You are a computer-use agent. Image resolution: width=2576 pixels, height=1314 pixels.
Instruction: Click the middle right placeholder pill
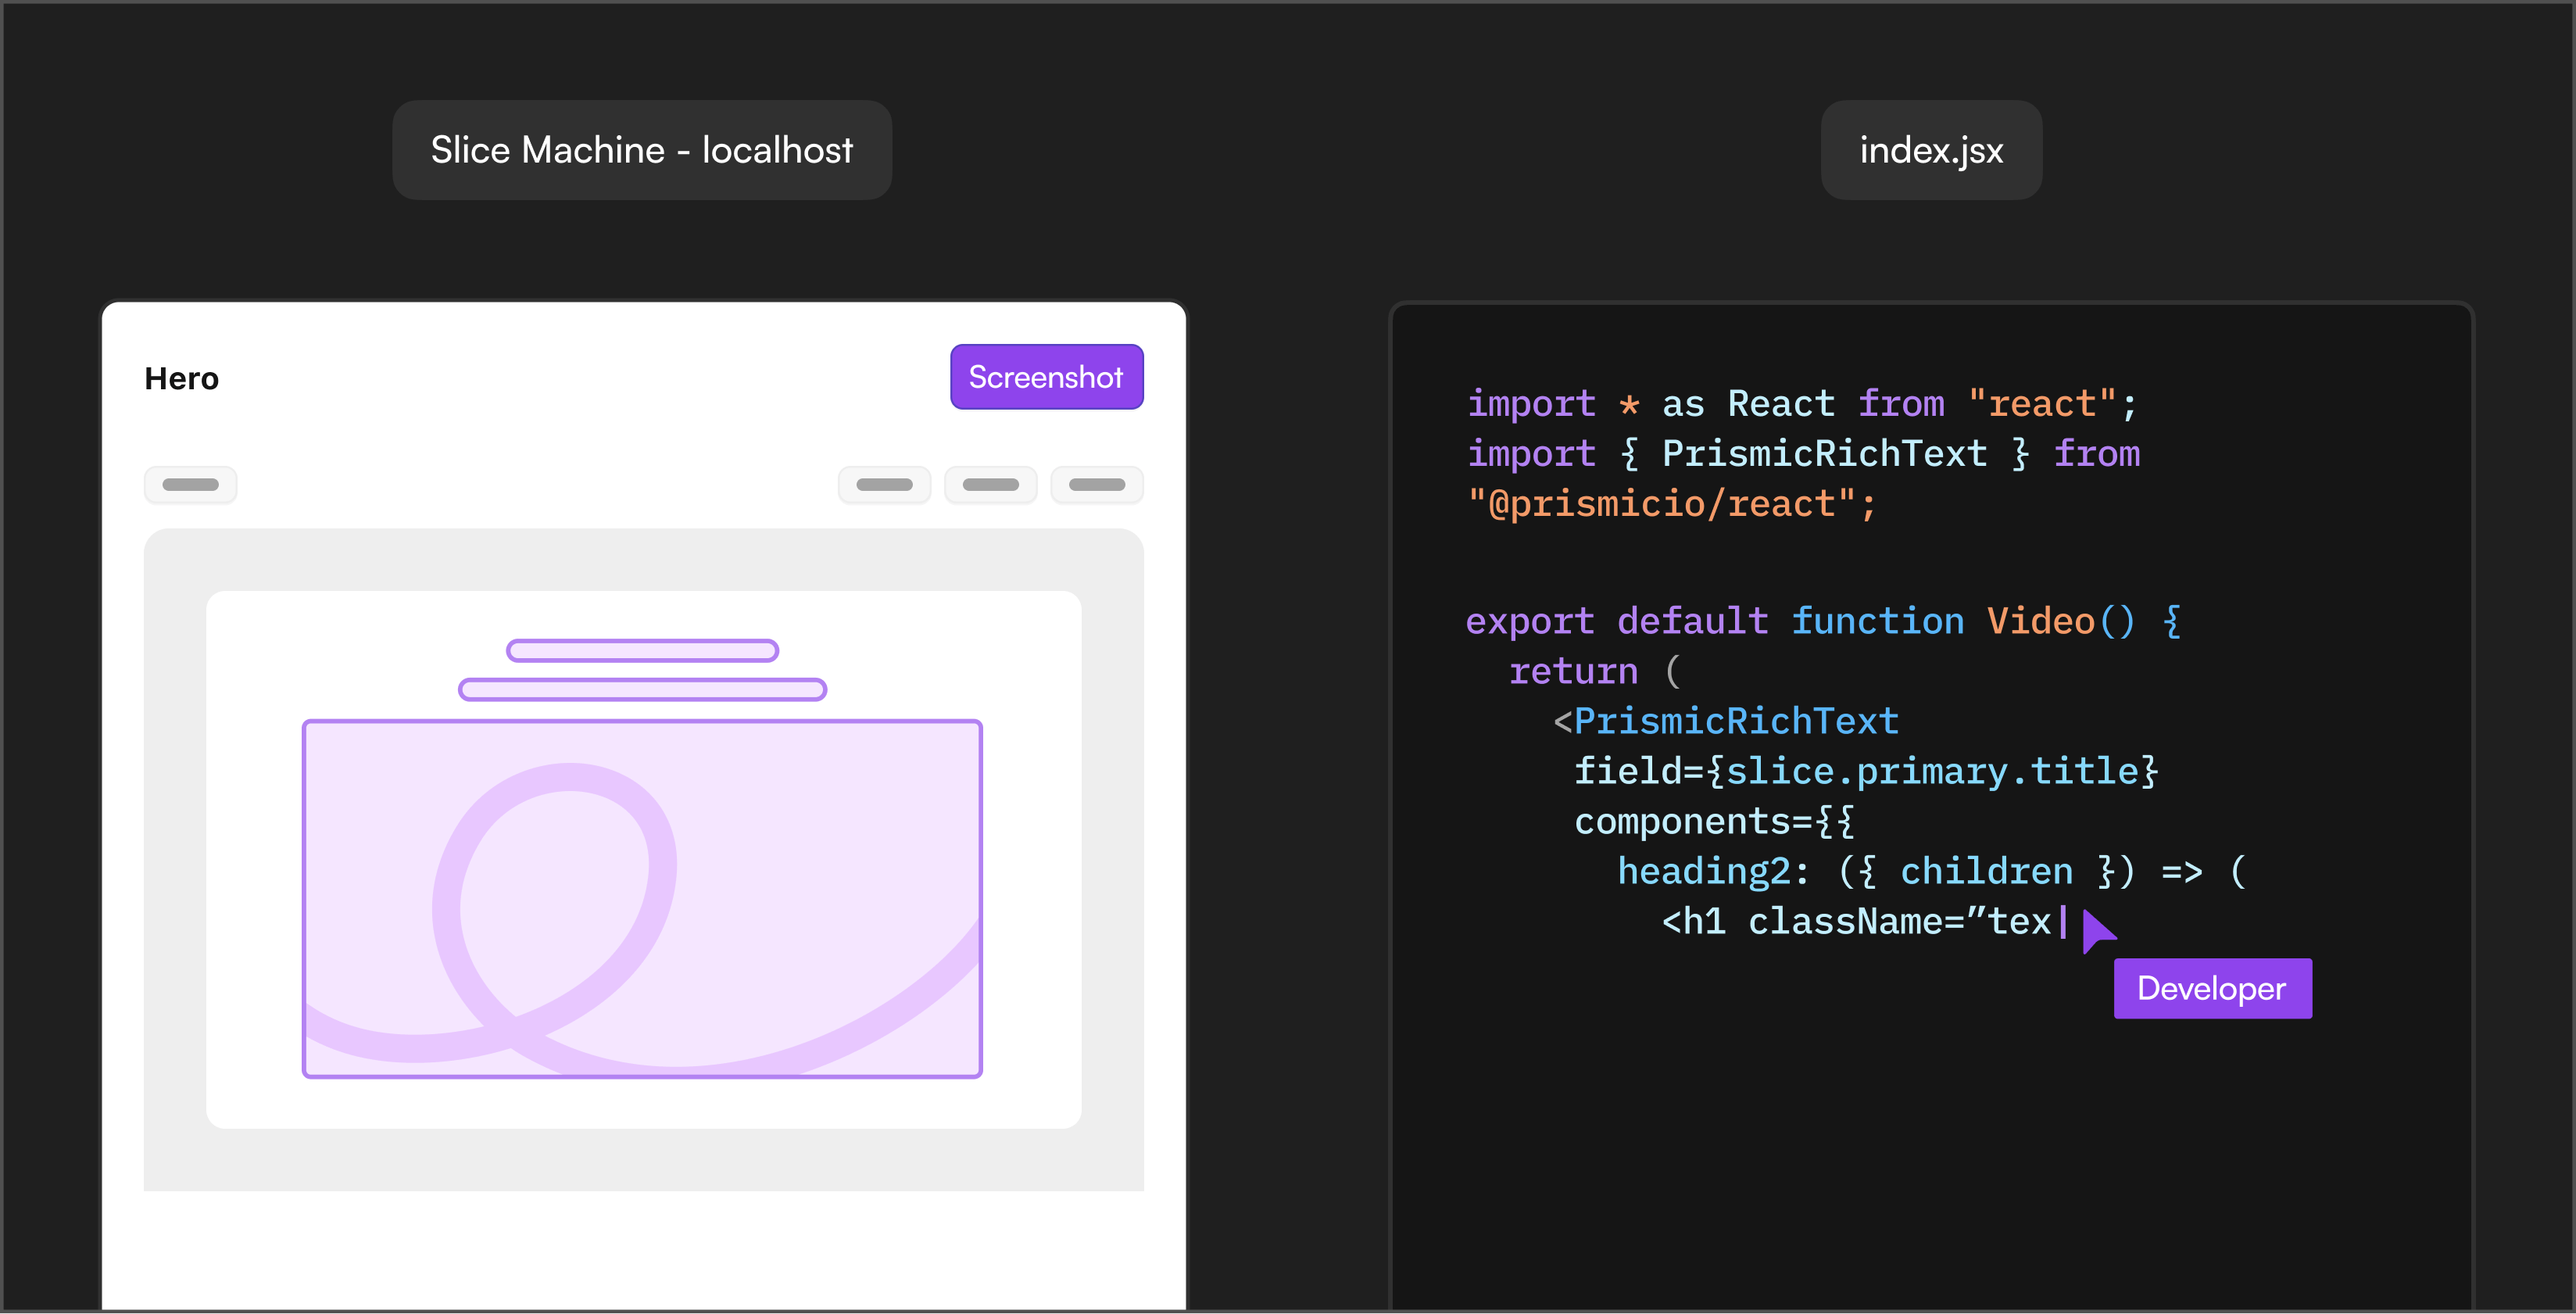coord(990,485)
